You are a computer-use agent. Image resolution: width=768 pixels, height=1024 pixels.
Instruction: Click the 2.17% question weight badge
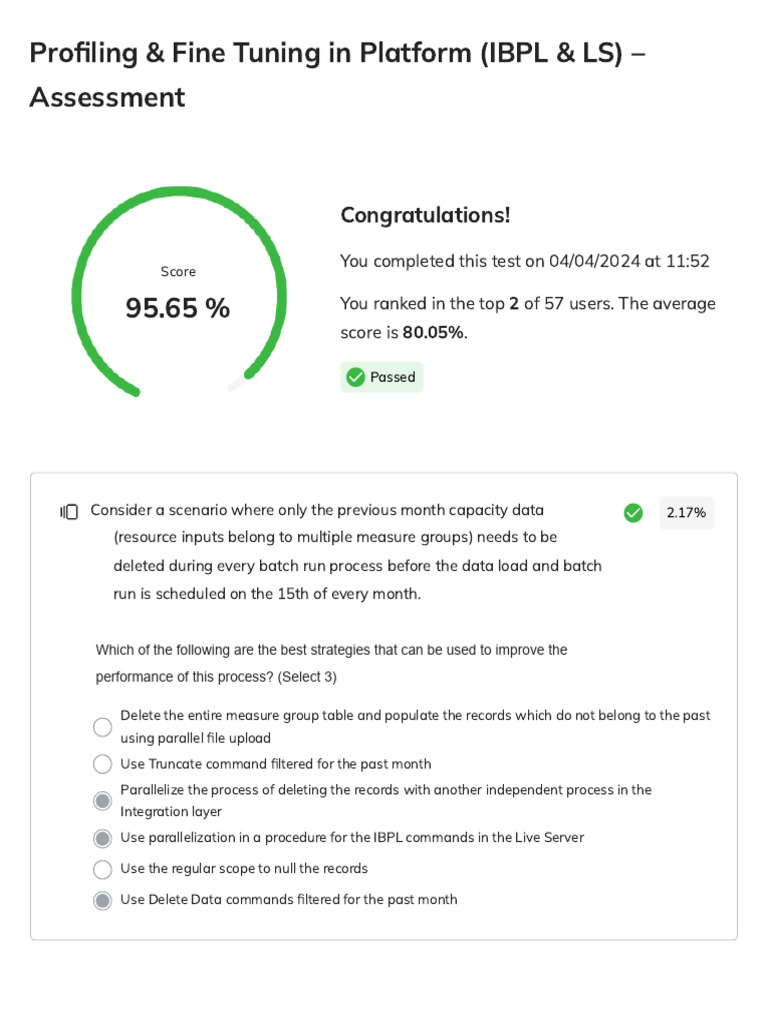(x=686, y=513)
